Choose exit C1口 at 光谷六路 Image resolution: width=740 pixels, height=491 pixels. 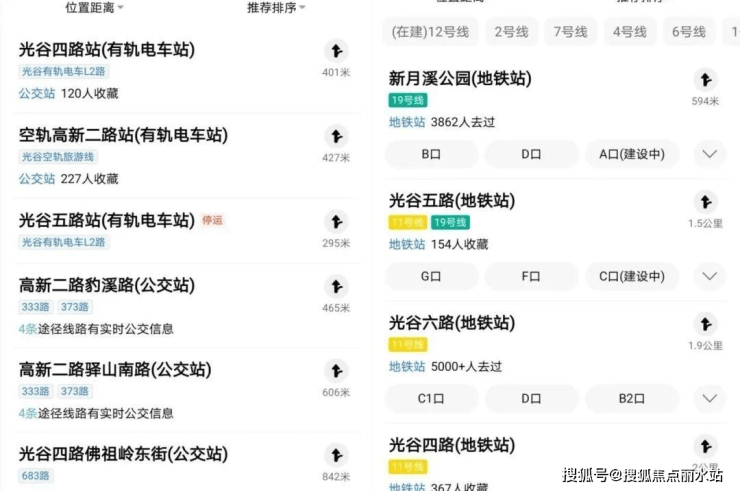(431, 398)
